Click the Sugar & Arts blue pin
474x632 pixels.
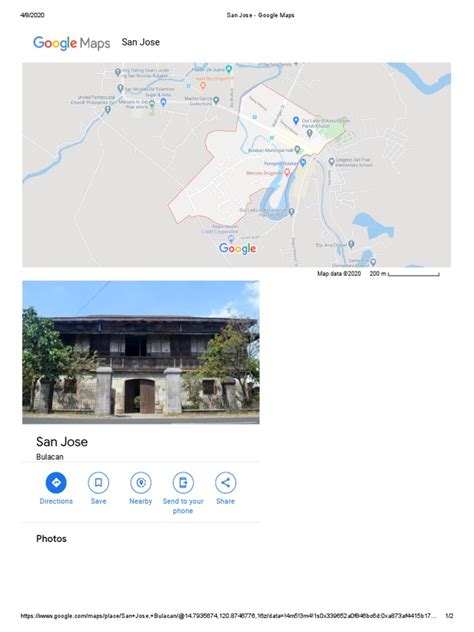163,102
